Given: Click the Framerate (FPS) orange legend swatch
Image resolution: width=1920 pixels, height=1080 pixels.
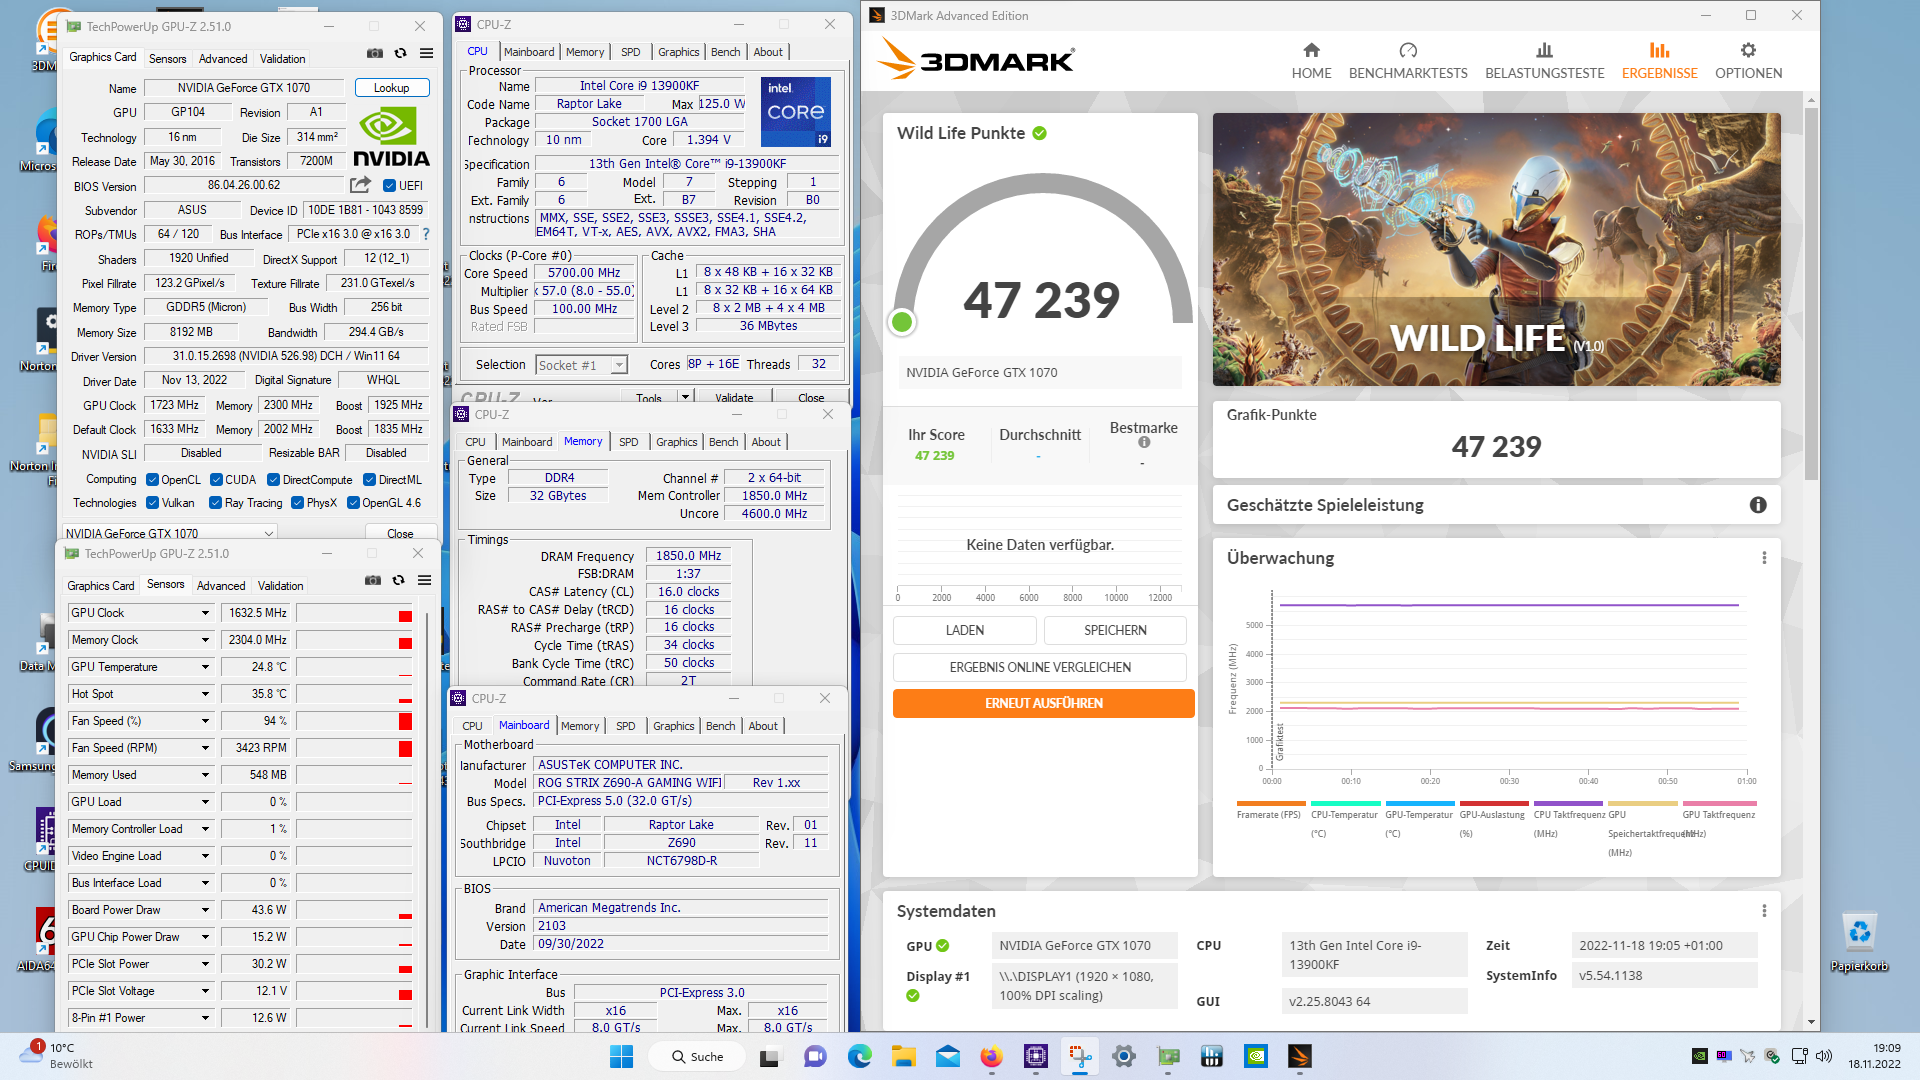Looking at the screenshot, I should (1270, 803).
